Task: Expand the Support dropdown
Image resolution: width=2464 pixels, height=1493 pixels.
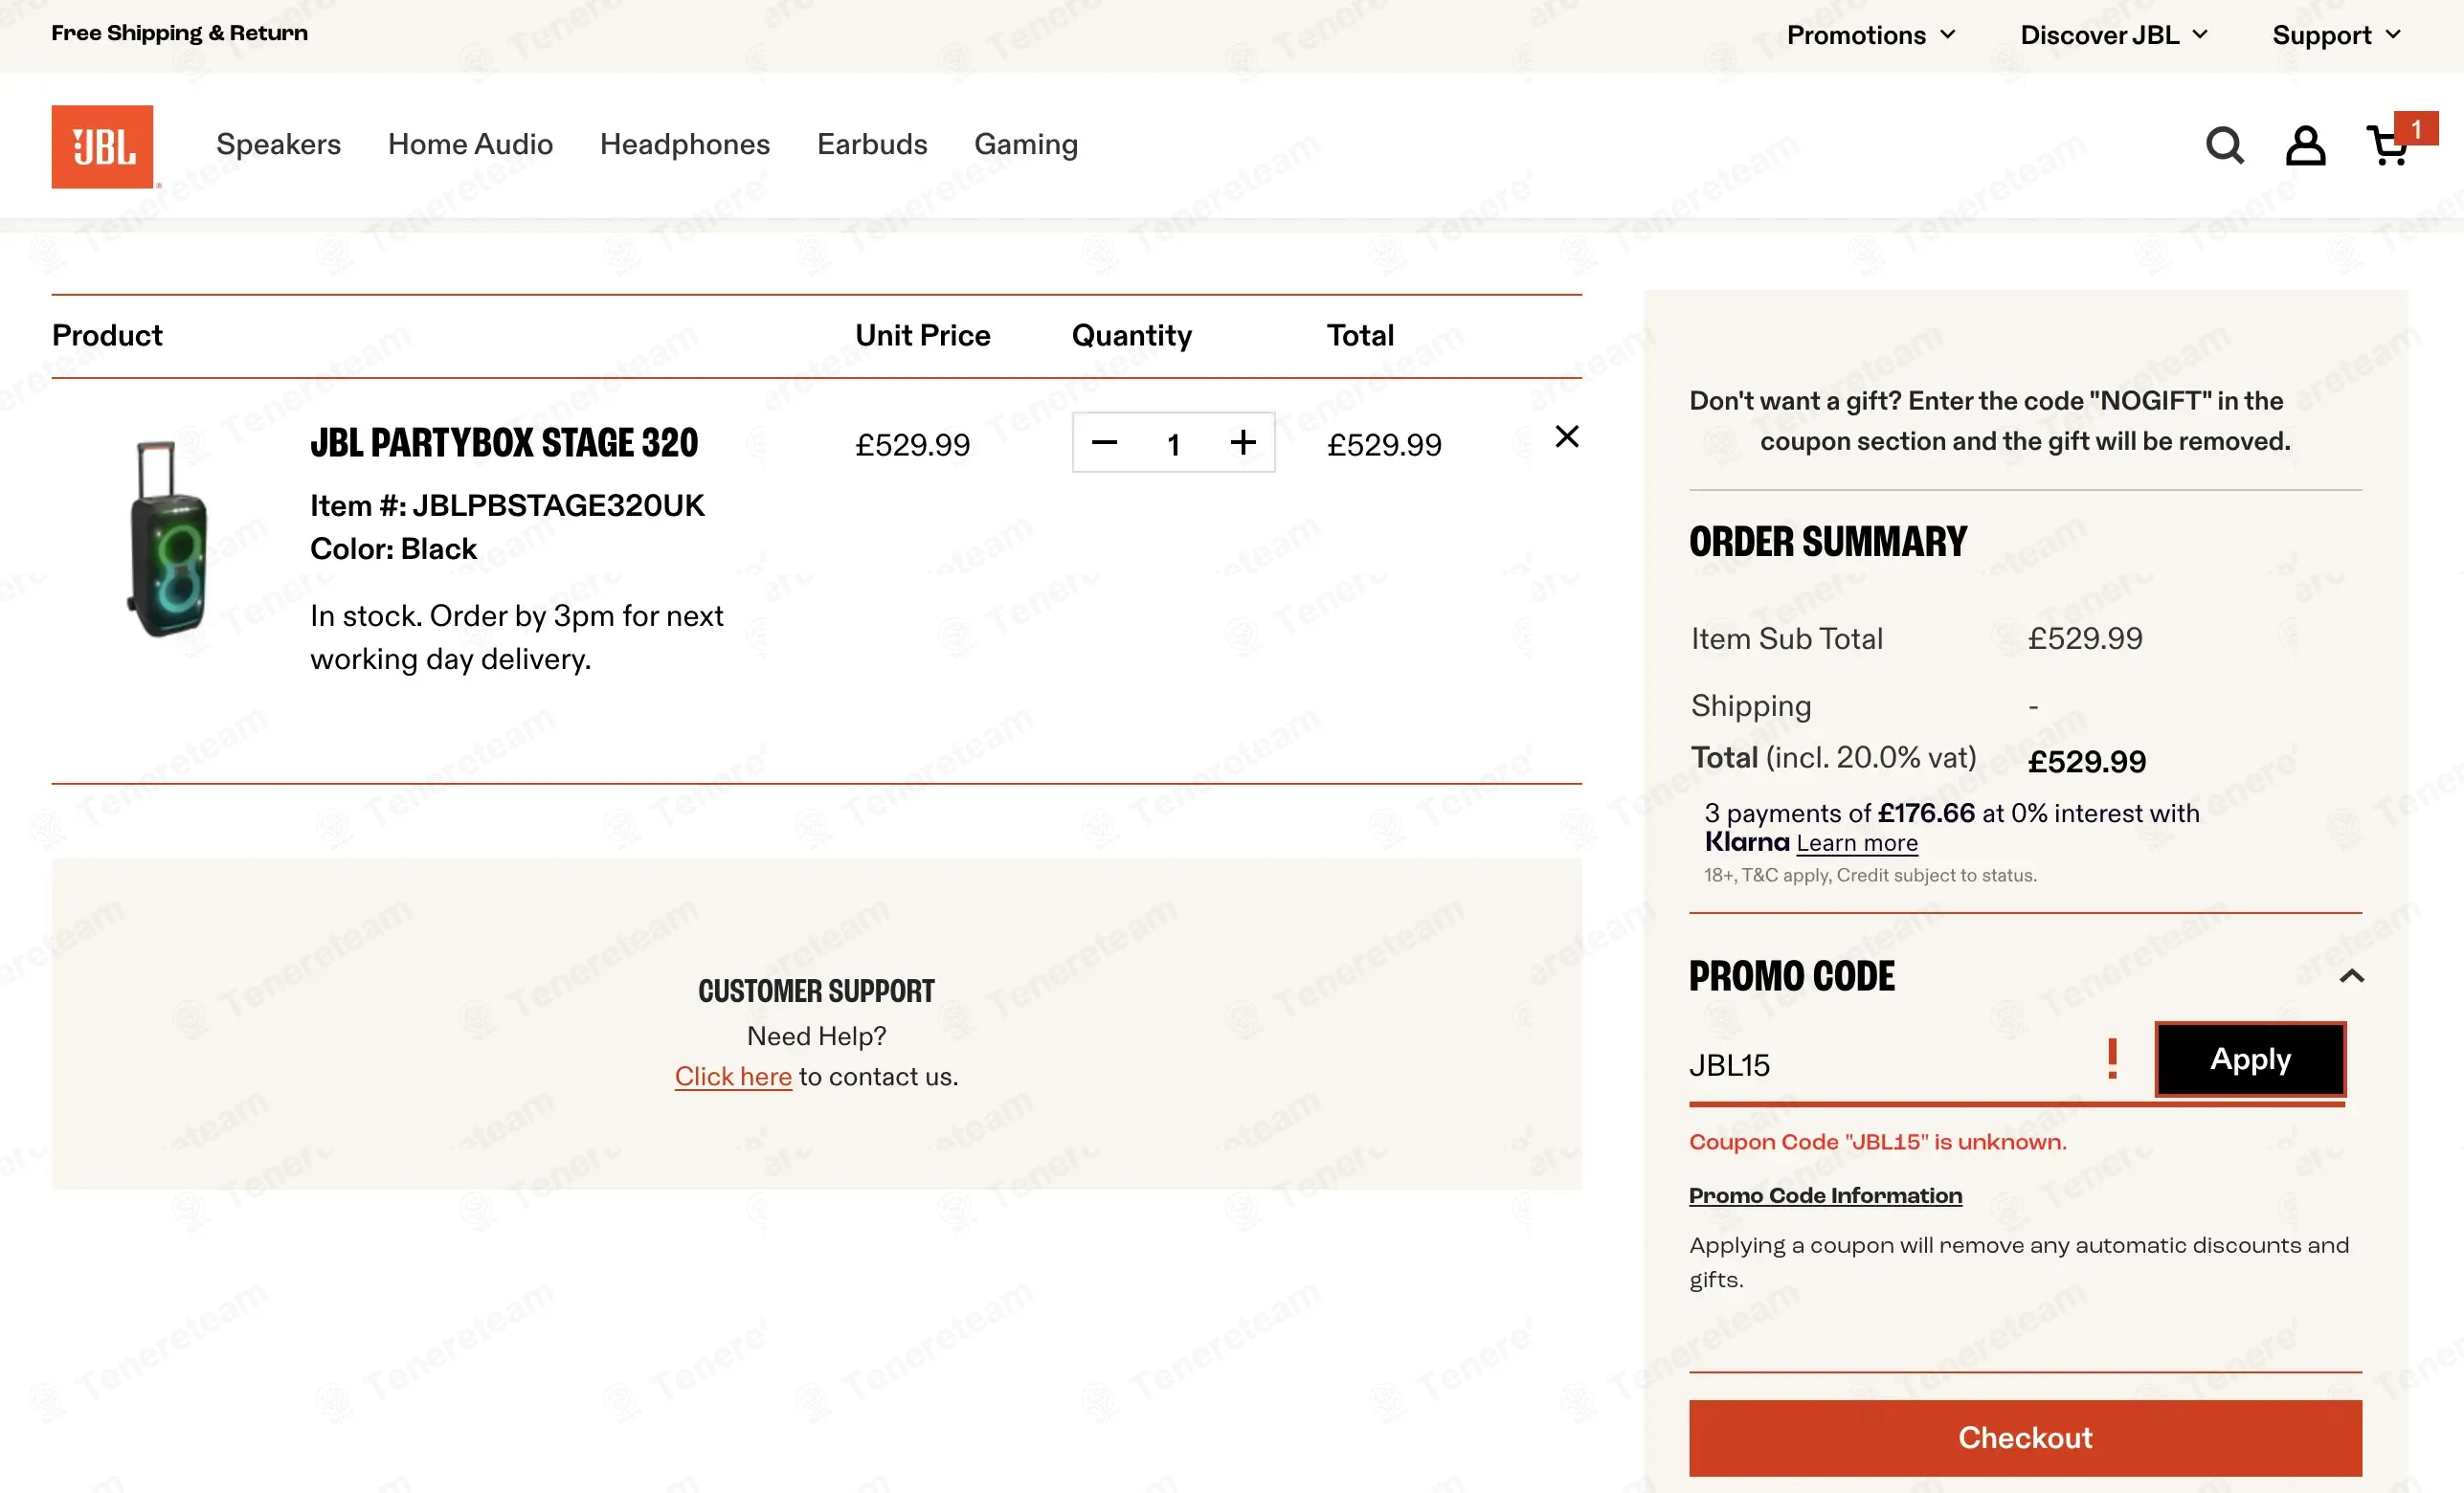Action: click(2336, 35)
